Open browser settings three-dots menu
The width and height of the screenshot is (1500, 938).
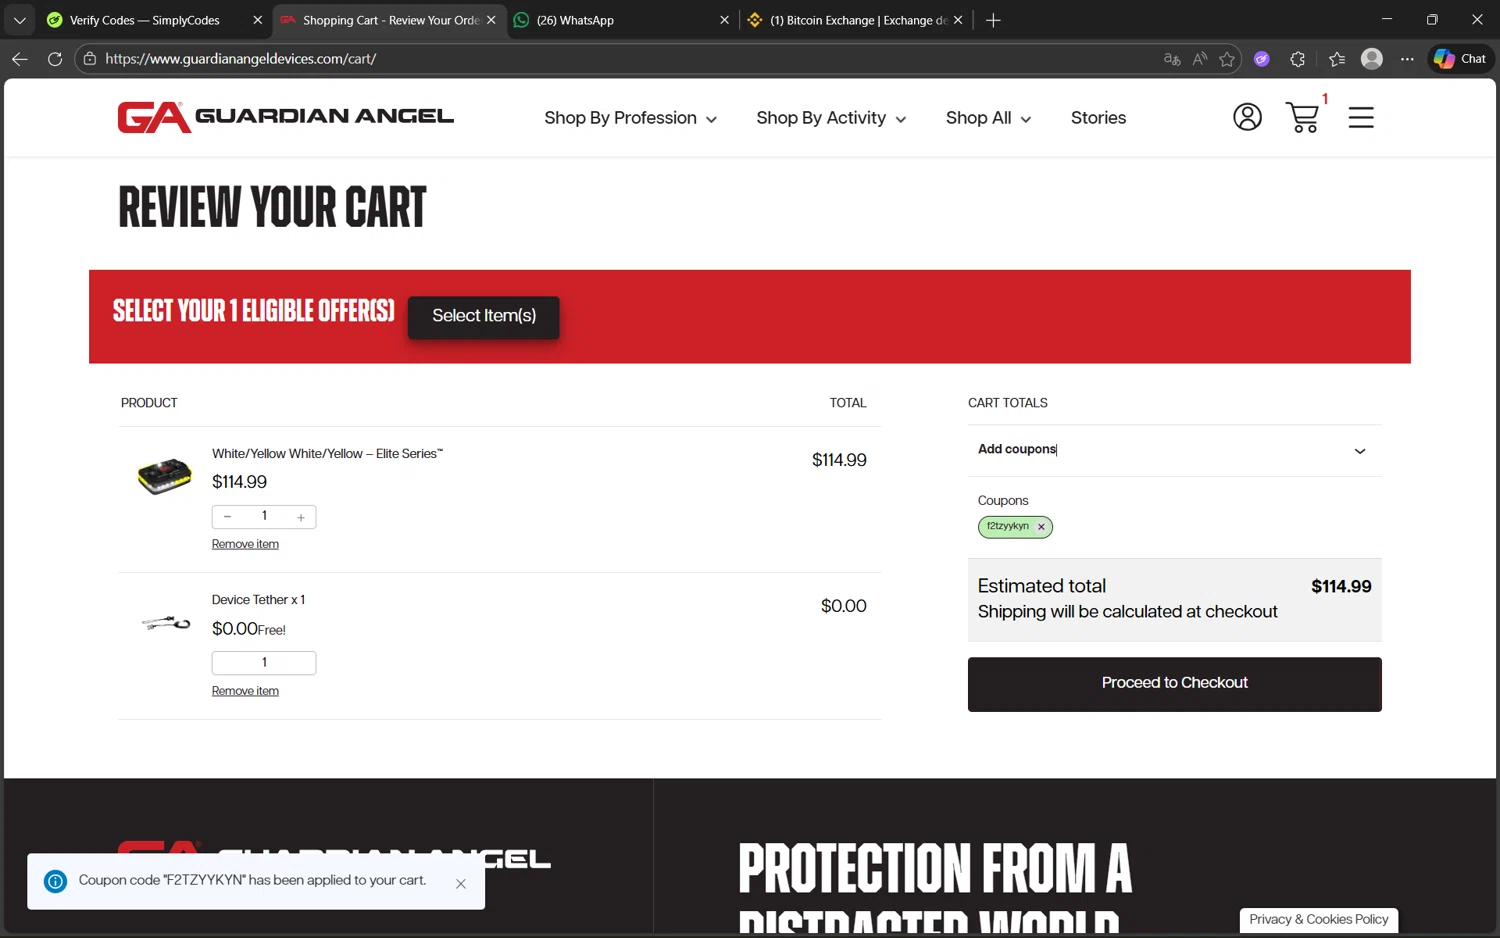[1407, 59]
